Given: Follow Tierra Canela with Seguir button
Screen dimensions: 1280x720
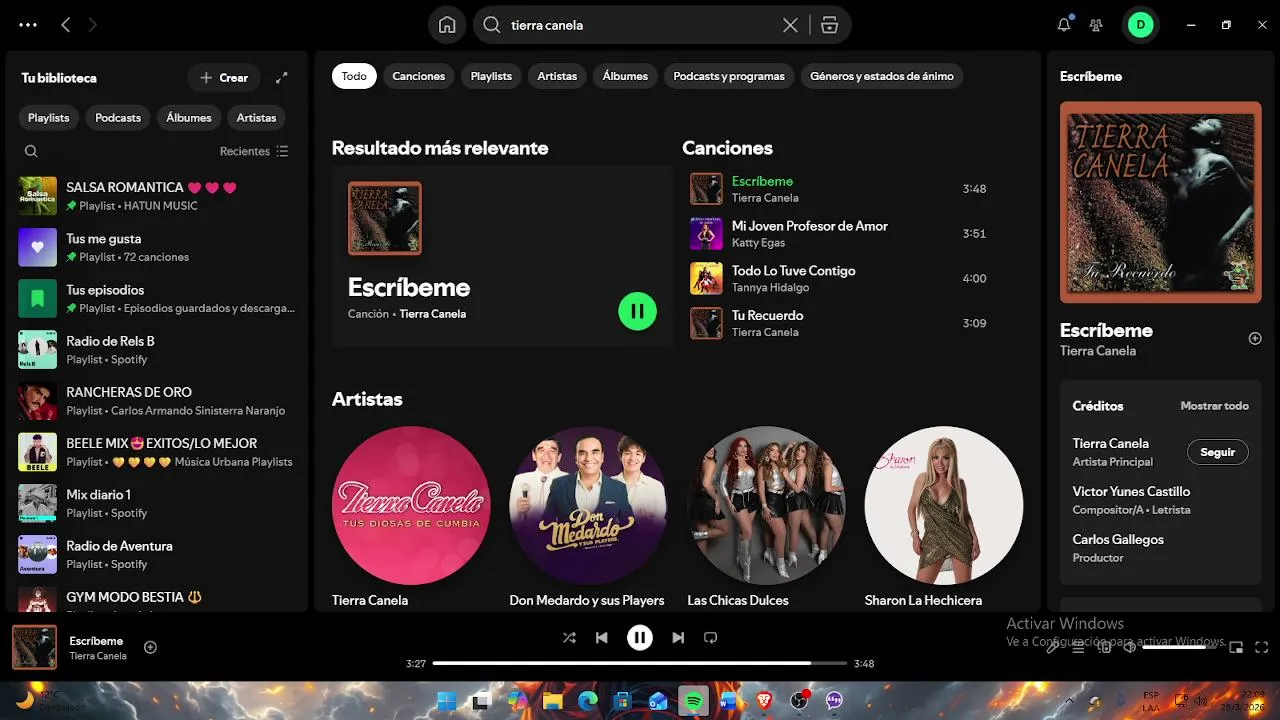Looking at the screenshot, I should pos(1217,452).
